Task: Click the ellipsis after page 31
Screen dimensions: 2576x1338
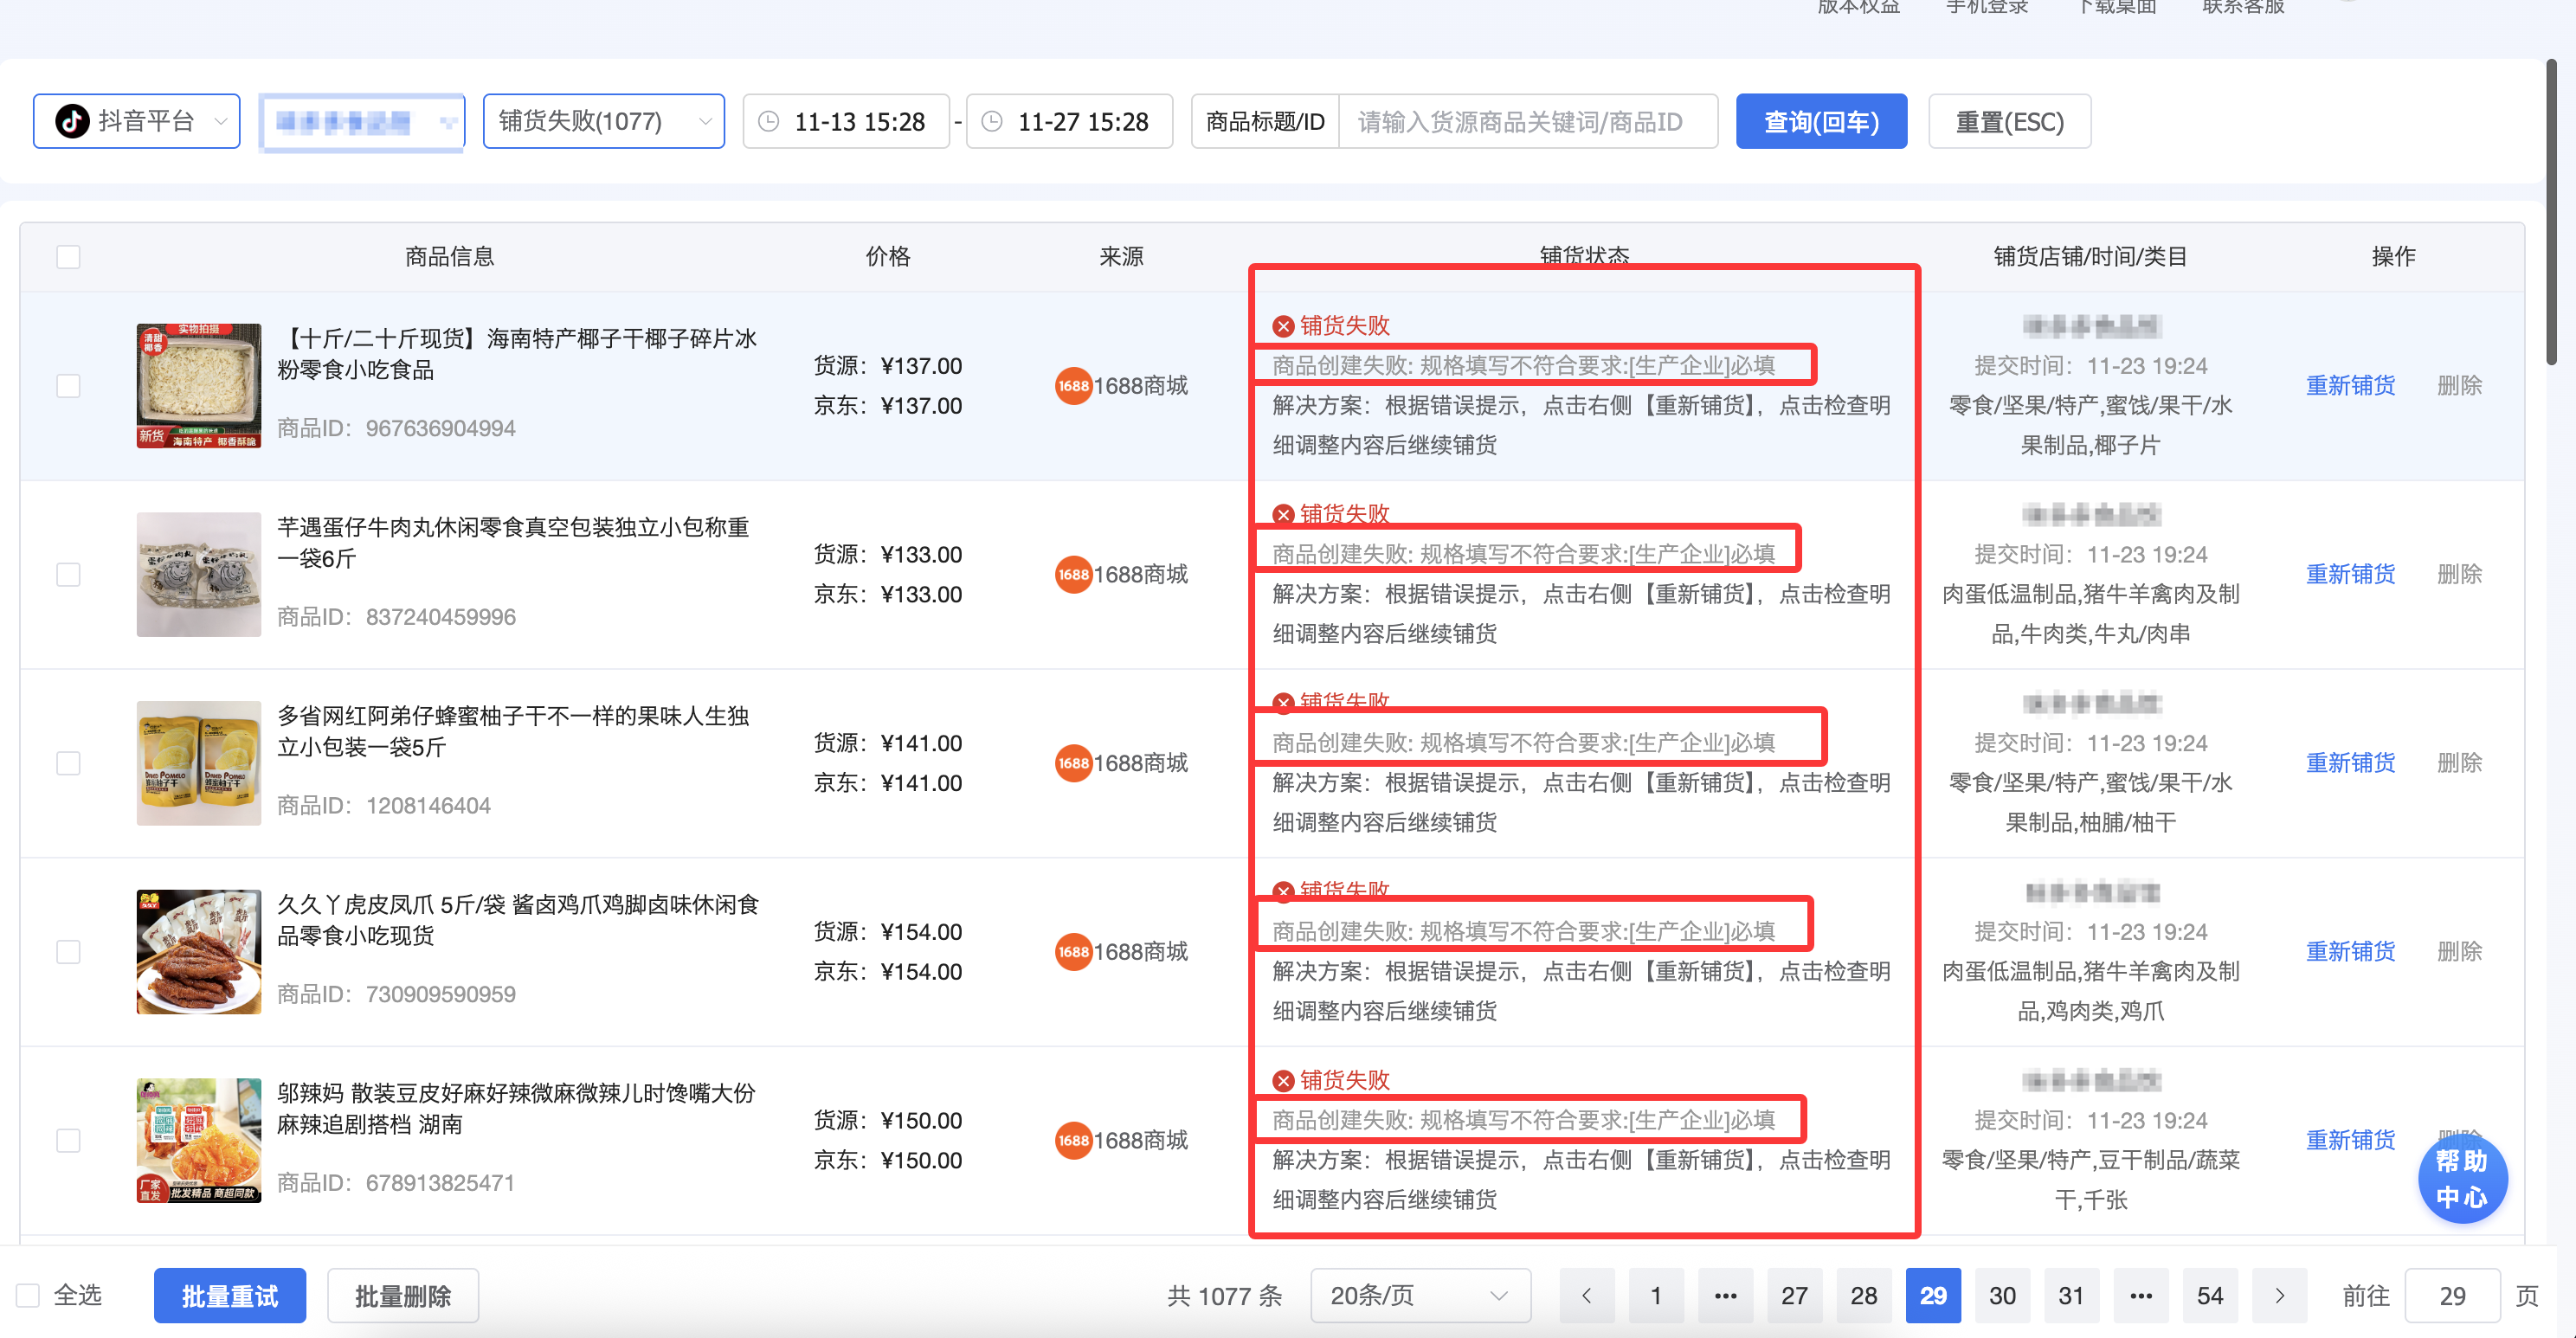Action: (2140, 1296)
